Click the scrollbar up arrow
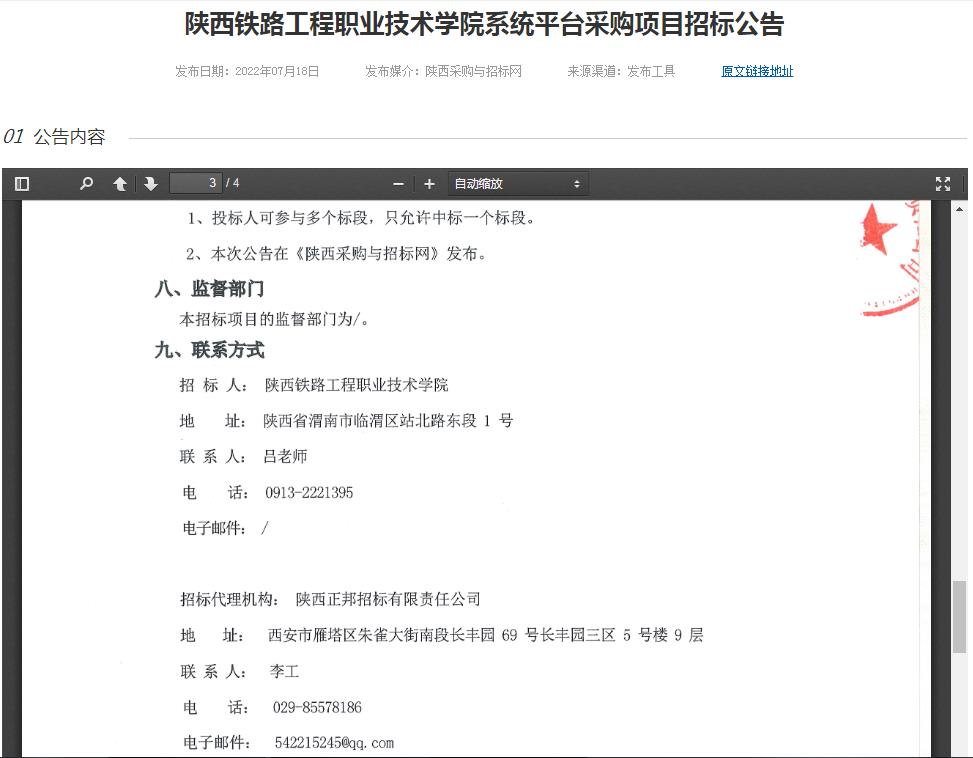The height and width of the screenshot is (758, 973). pos(959,210)
